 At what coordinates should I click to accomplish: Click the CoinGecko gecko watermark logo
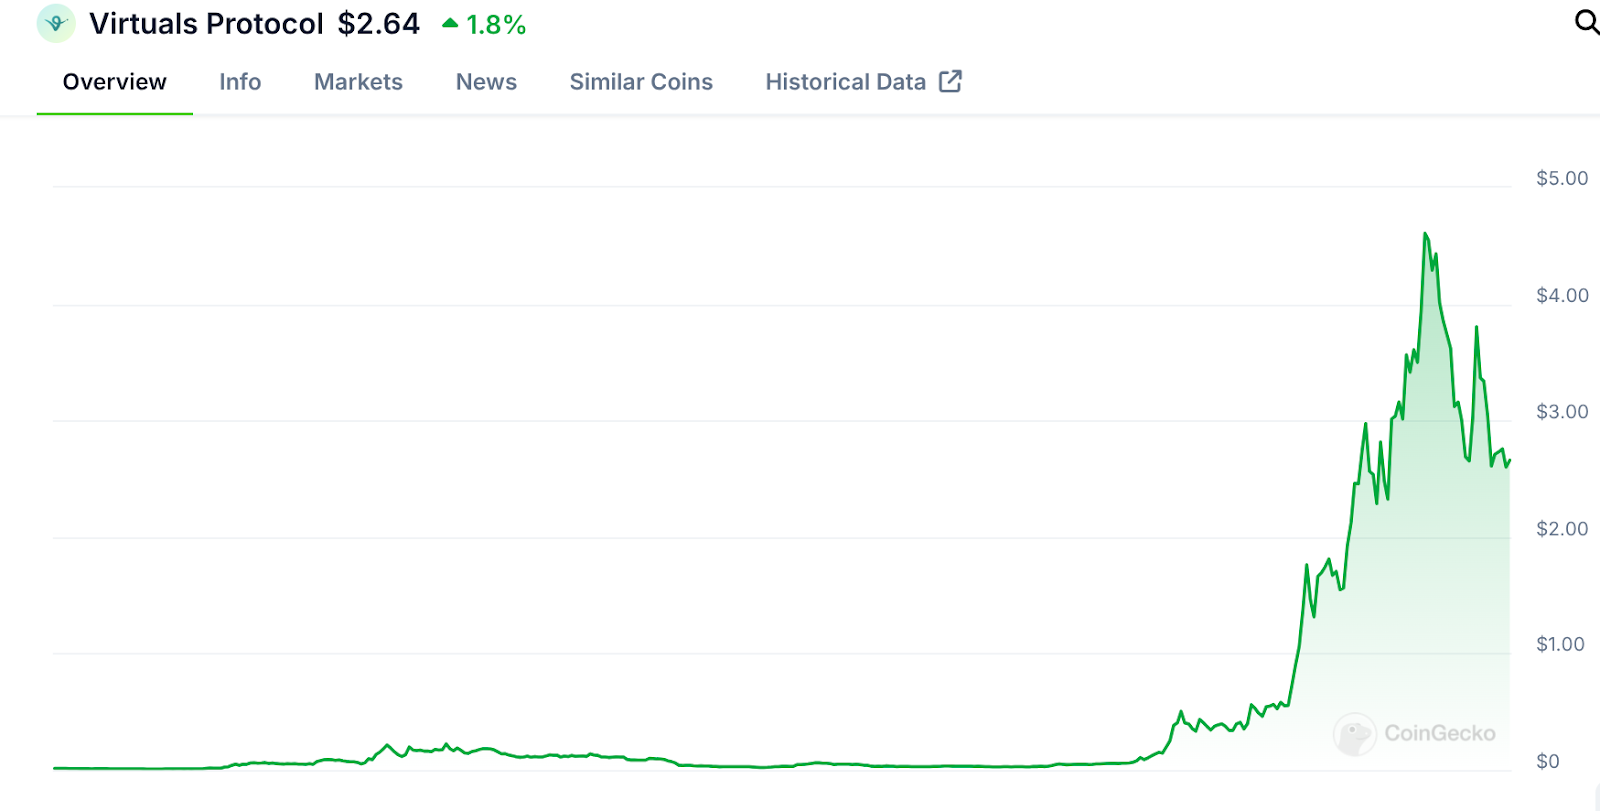(x=1355, y=734)
